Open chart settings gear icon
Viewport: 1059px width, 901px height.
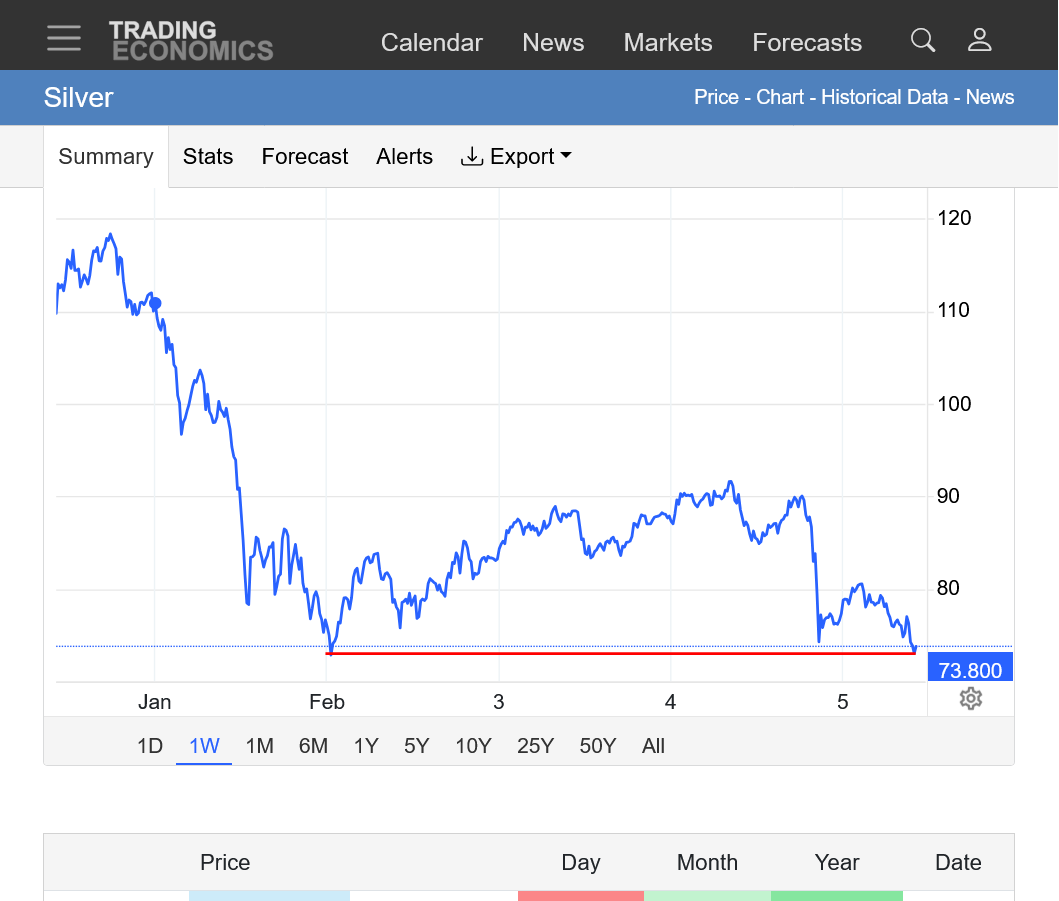(970, 698)
